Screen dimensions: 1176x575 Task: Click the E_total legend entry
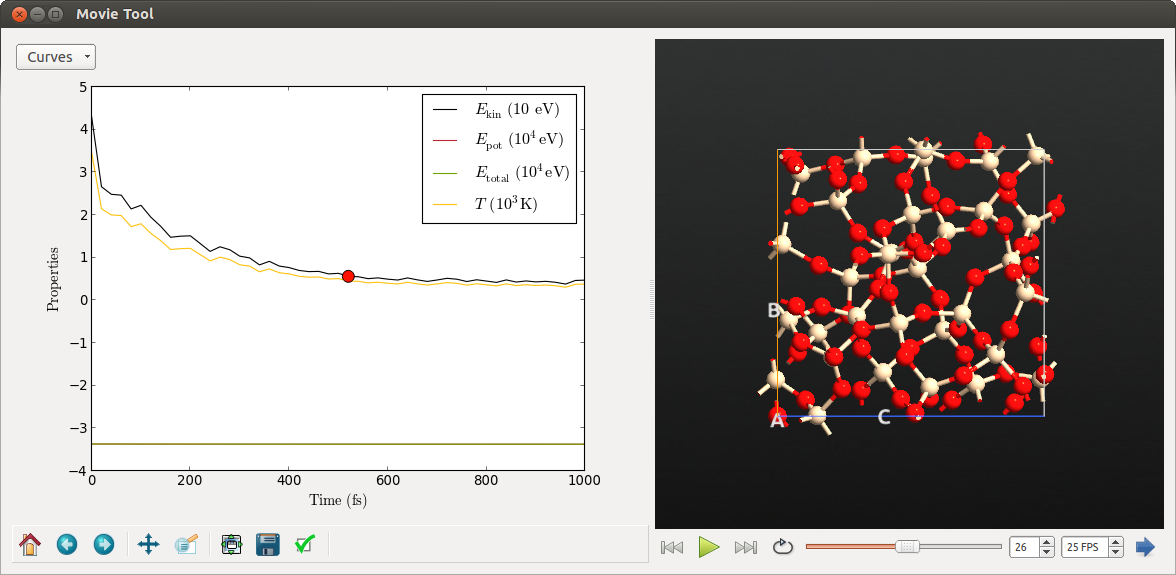[x=501, y=172]
